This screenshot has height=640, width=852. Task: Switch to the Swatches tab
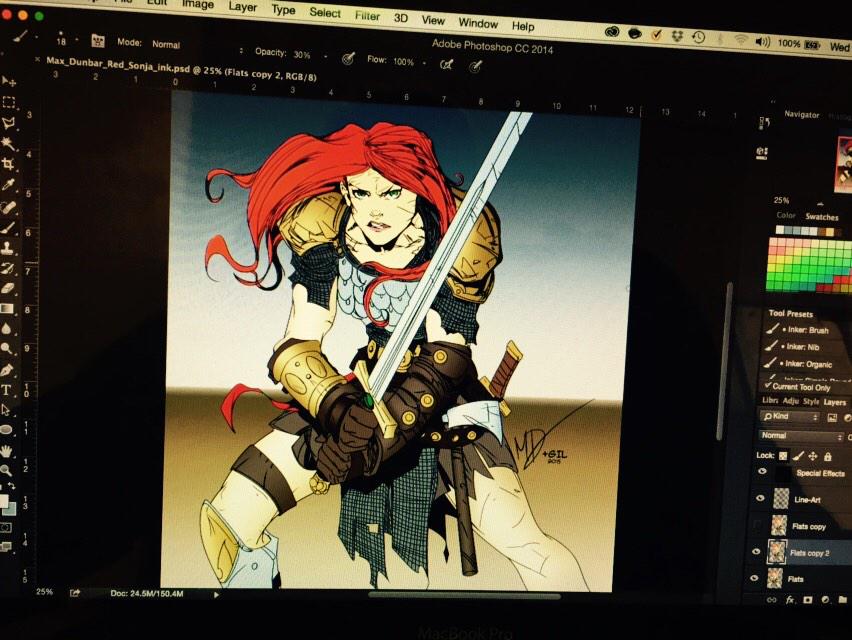pyautogui.click(x=822, y=217)
